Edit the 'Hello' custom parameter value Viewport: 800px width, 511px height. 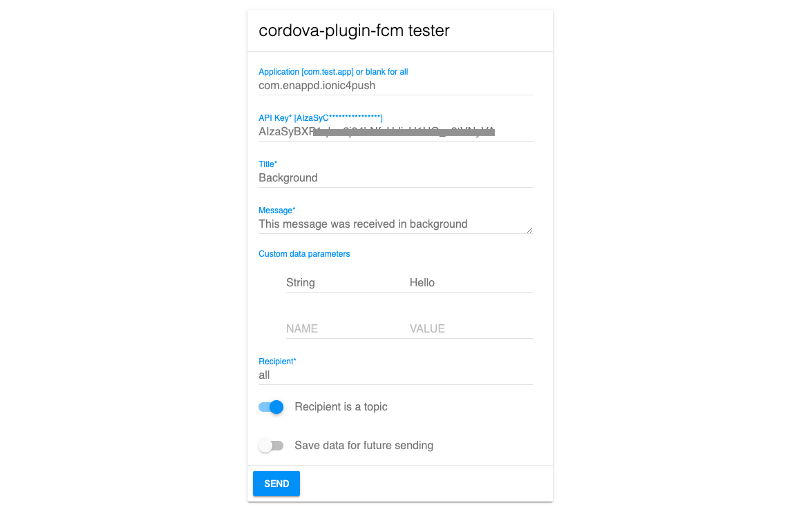(470, 283)
